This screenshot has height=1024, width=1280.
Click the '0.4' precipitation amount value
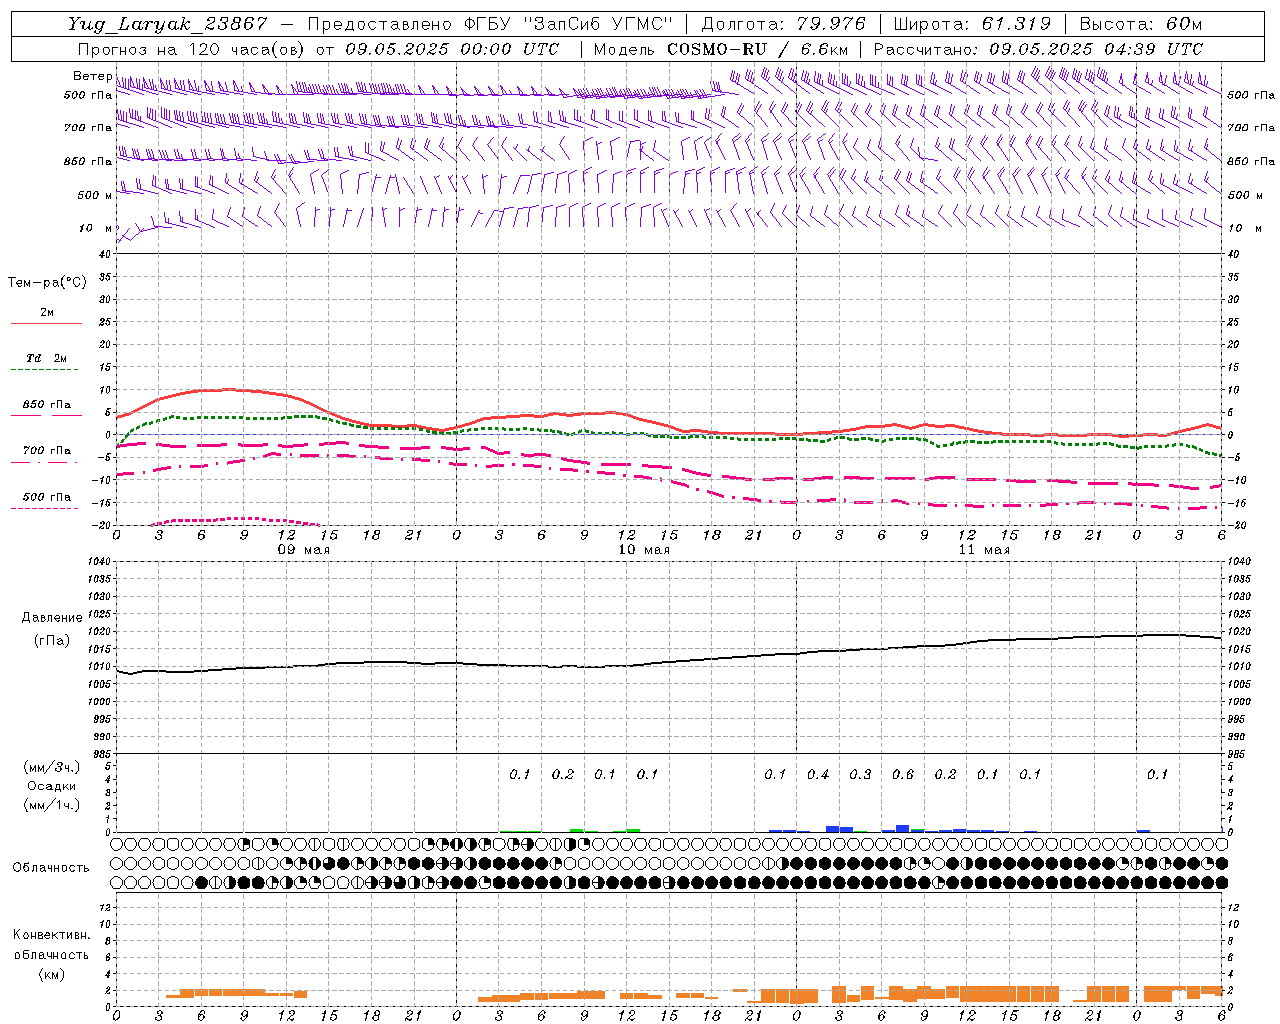tap(818, 774)
